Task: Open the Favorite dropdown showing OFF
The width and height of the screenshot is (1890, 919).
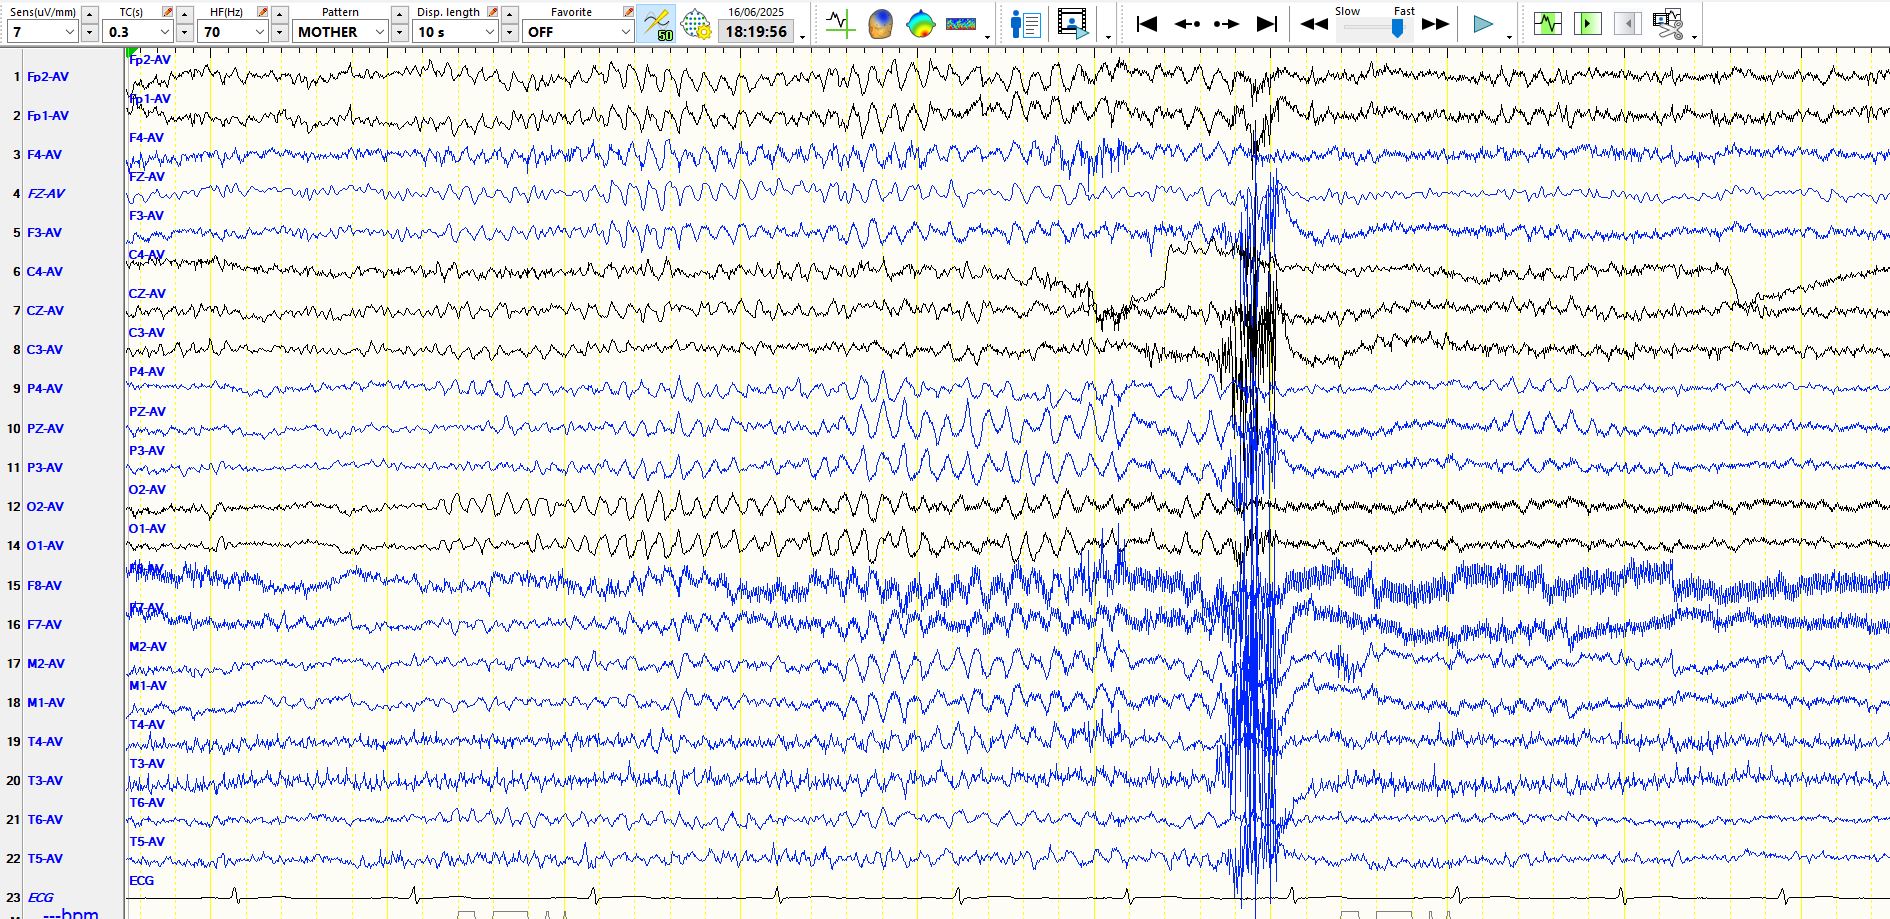Action: coord(578,32)
